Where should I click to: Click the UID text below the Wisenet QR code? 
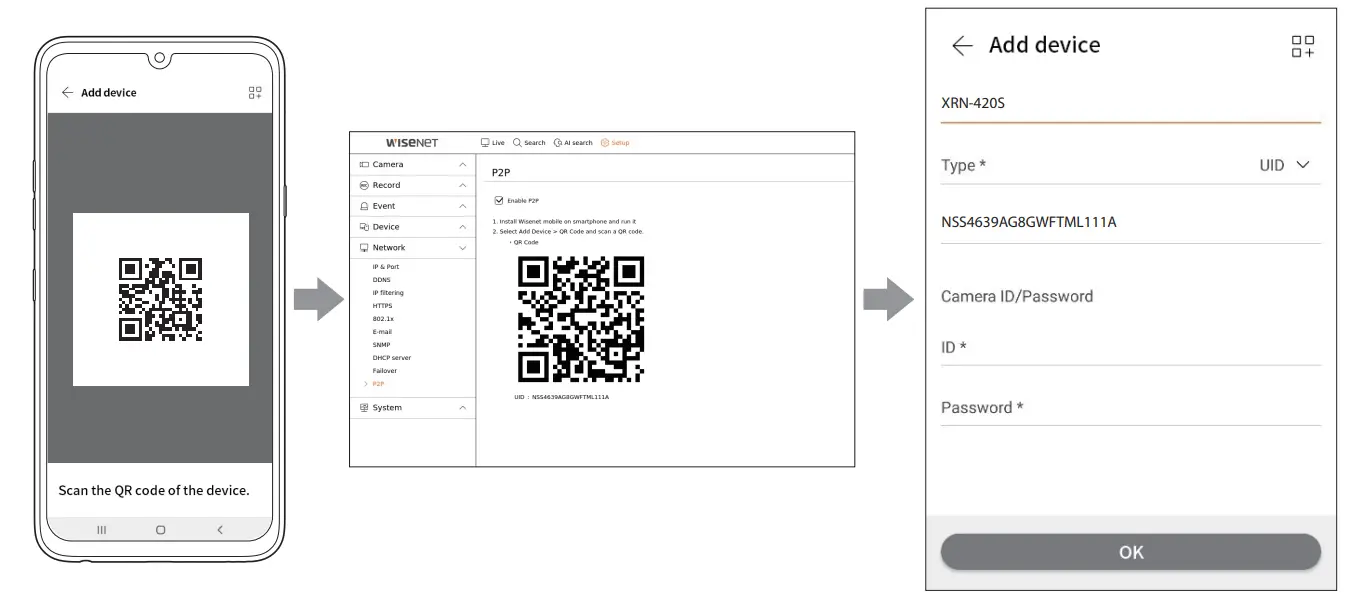[561, 397]
